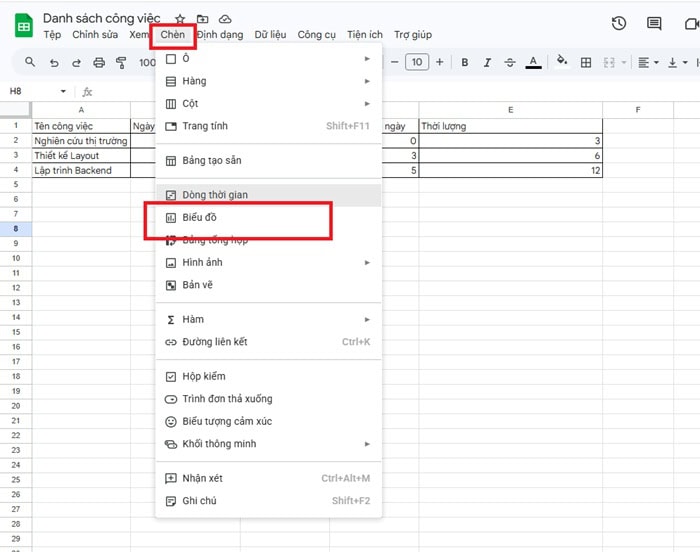
Task: Open the text color picker
Action: click(x=534, y=63)
